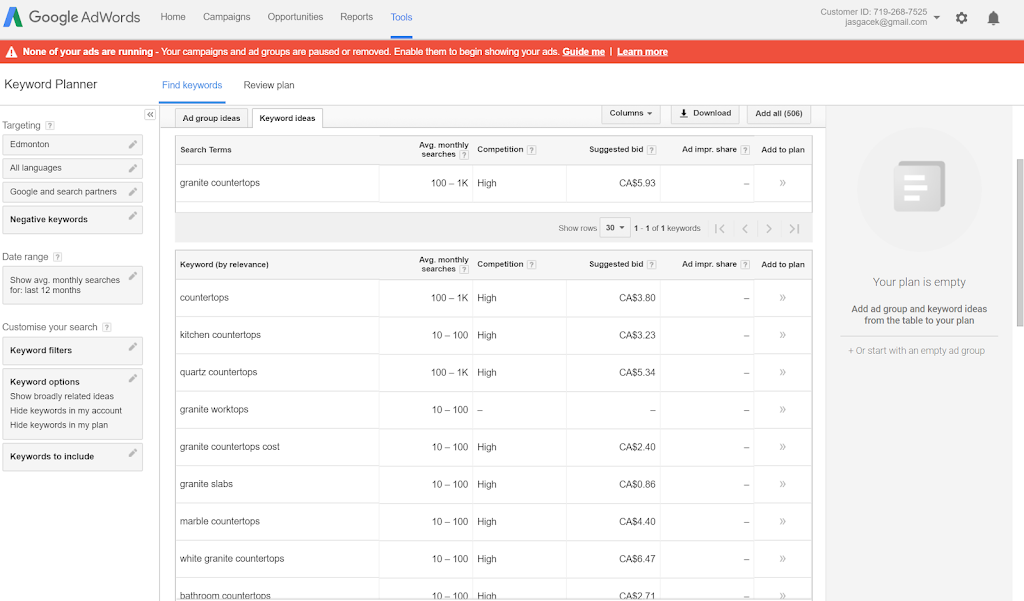Viewport: 1024px width, 601px height.
Task: Edit the date range pencil
Action: tap(133, 276)
